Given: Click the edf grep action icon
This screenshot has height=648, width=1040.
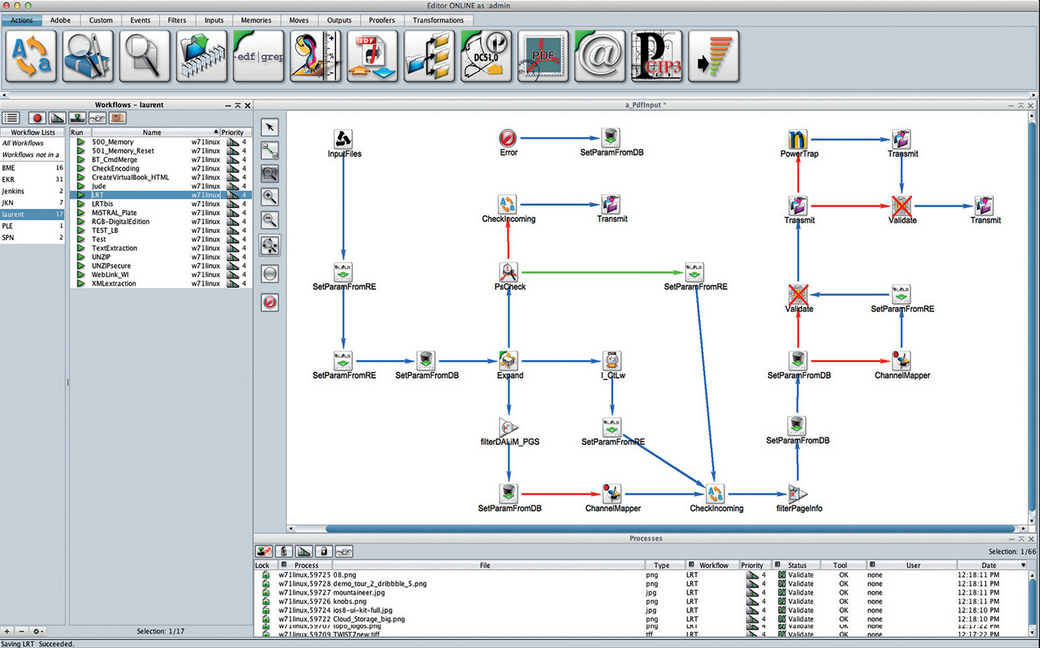Looking at the screenshot, I should point(258,56).
